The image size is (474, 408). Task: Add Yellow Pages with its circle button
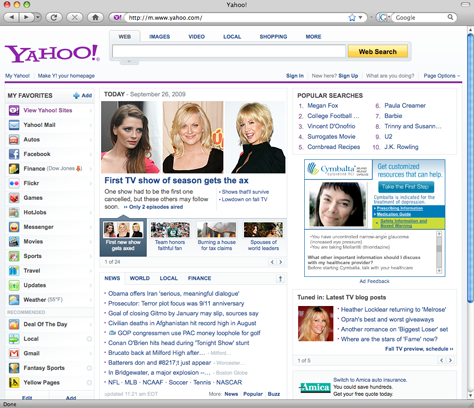click(x=89, y=383)
